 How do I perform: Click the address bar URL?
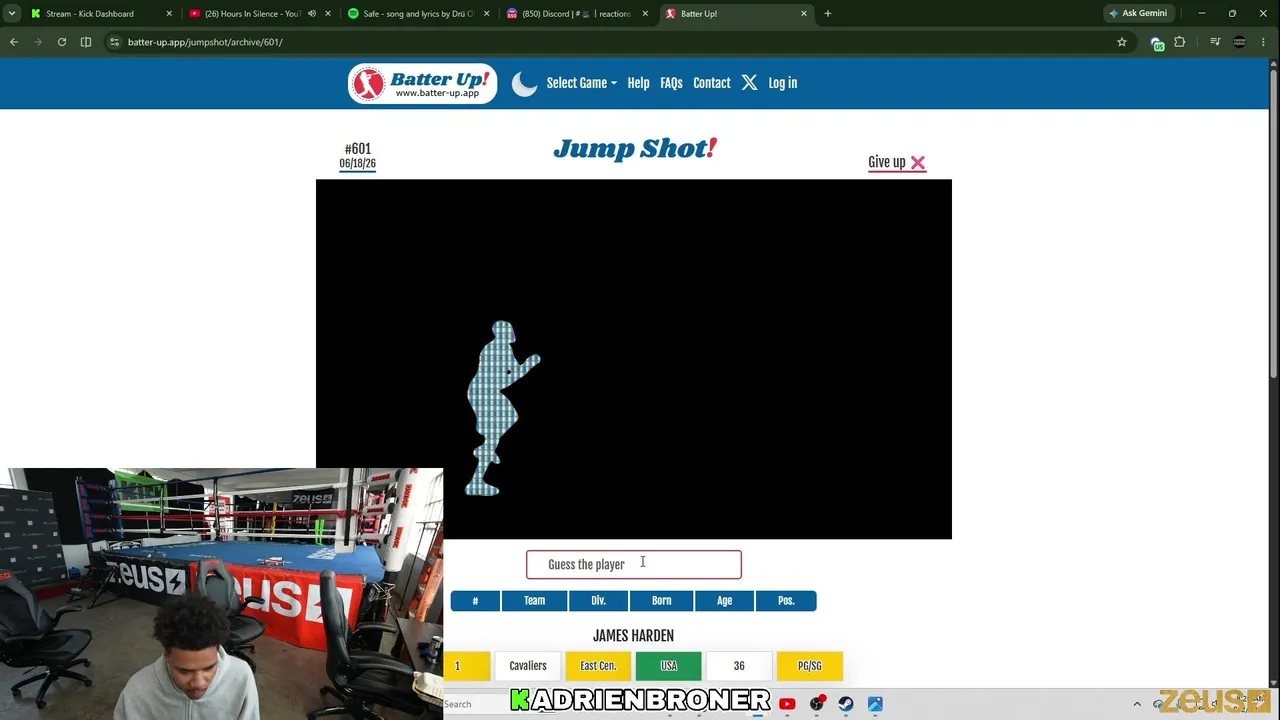coord(205,42)
